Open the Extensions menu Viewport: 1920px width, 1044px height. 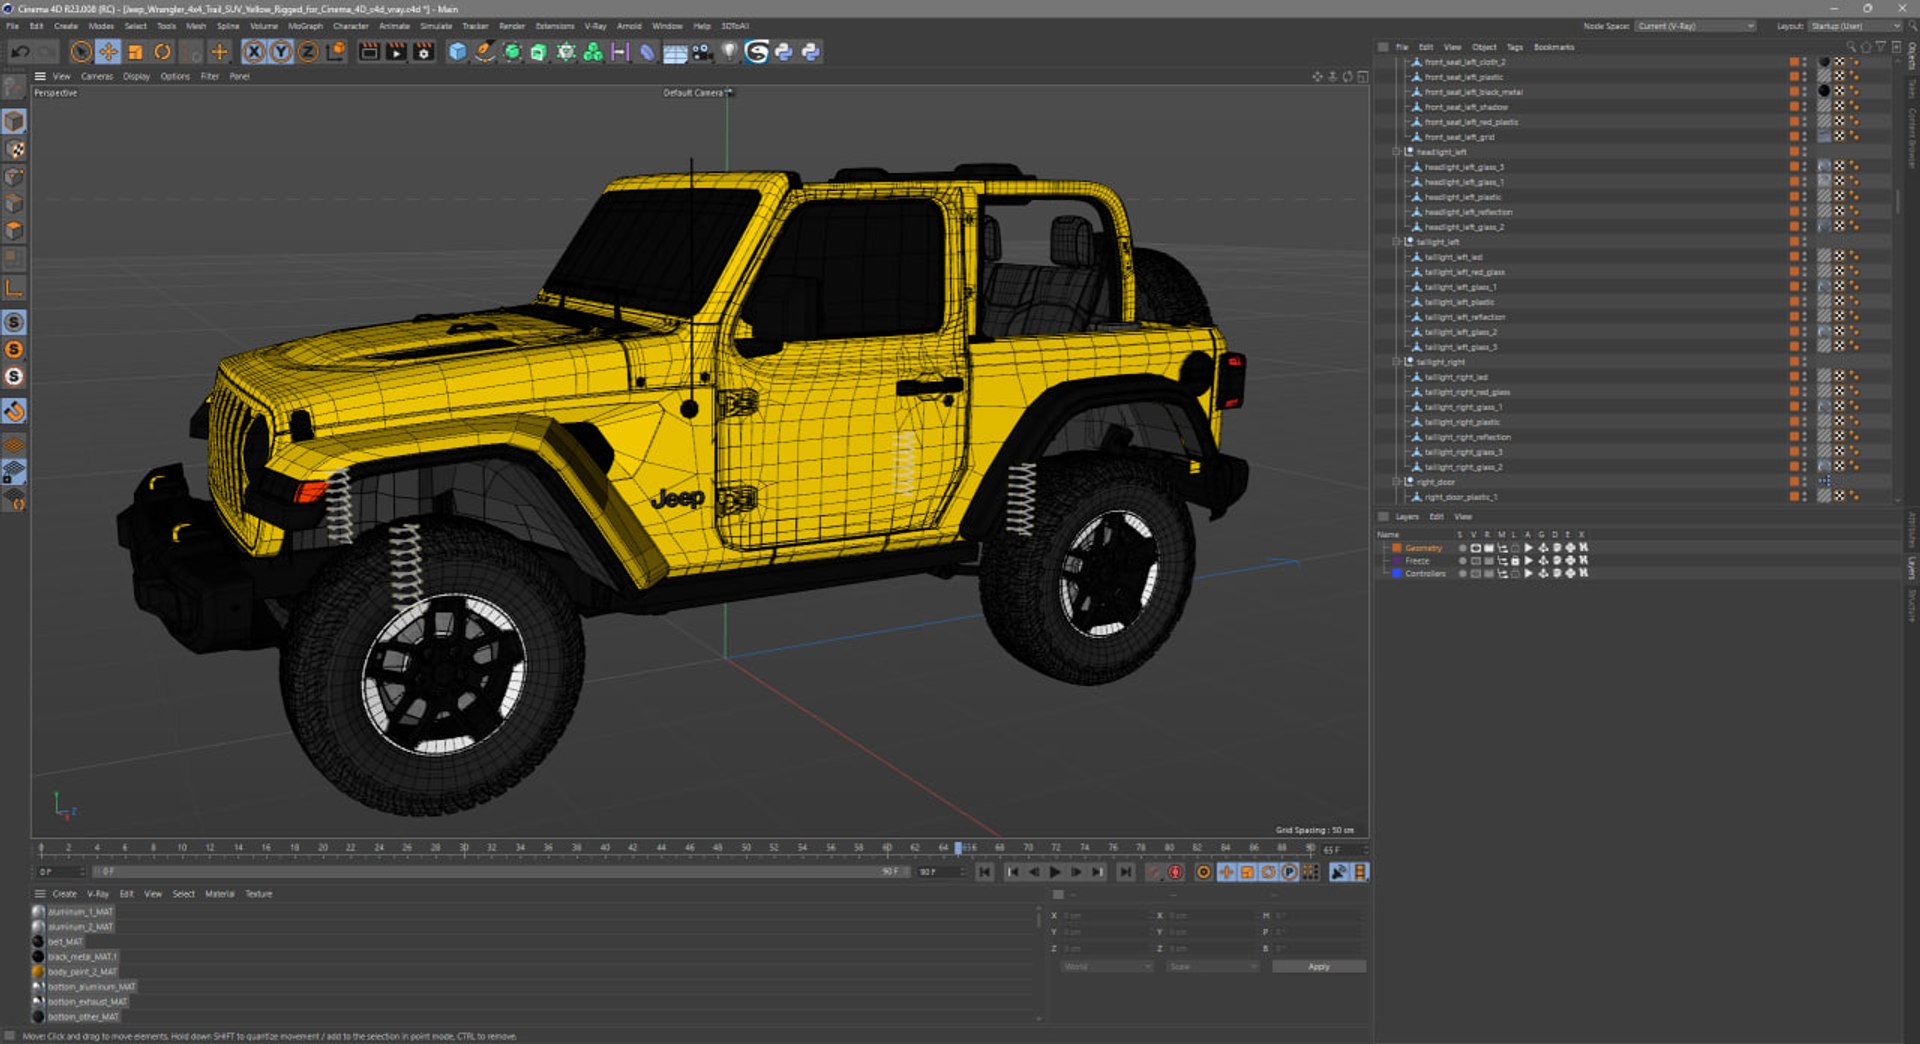point(555,26)
